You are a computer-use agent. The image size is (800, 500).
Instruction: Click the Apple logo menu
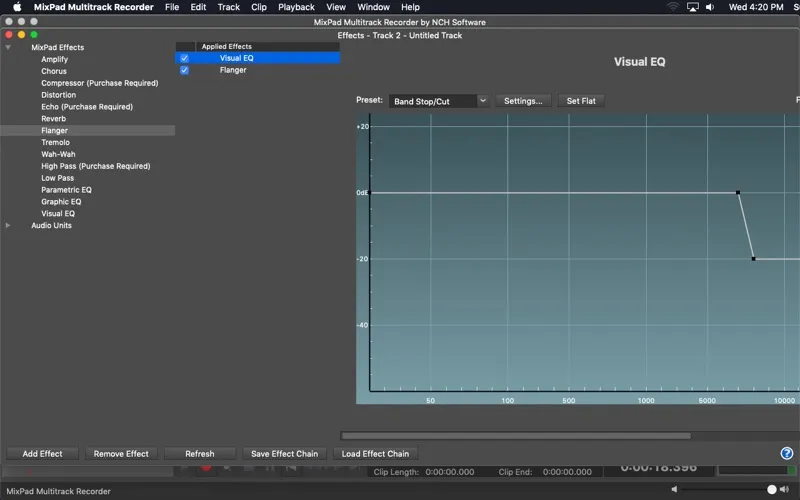[17, 7]
